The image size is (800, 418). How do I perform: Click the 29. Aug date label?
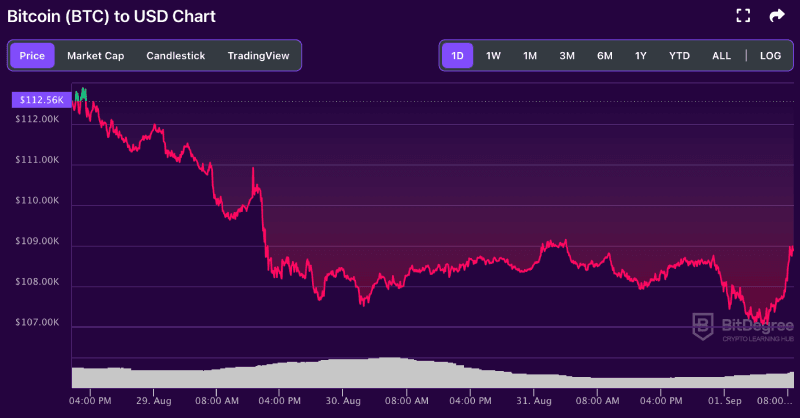pyautogui.click(x=154, y=401)
